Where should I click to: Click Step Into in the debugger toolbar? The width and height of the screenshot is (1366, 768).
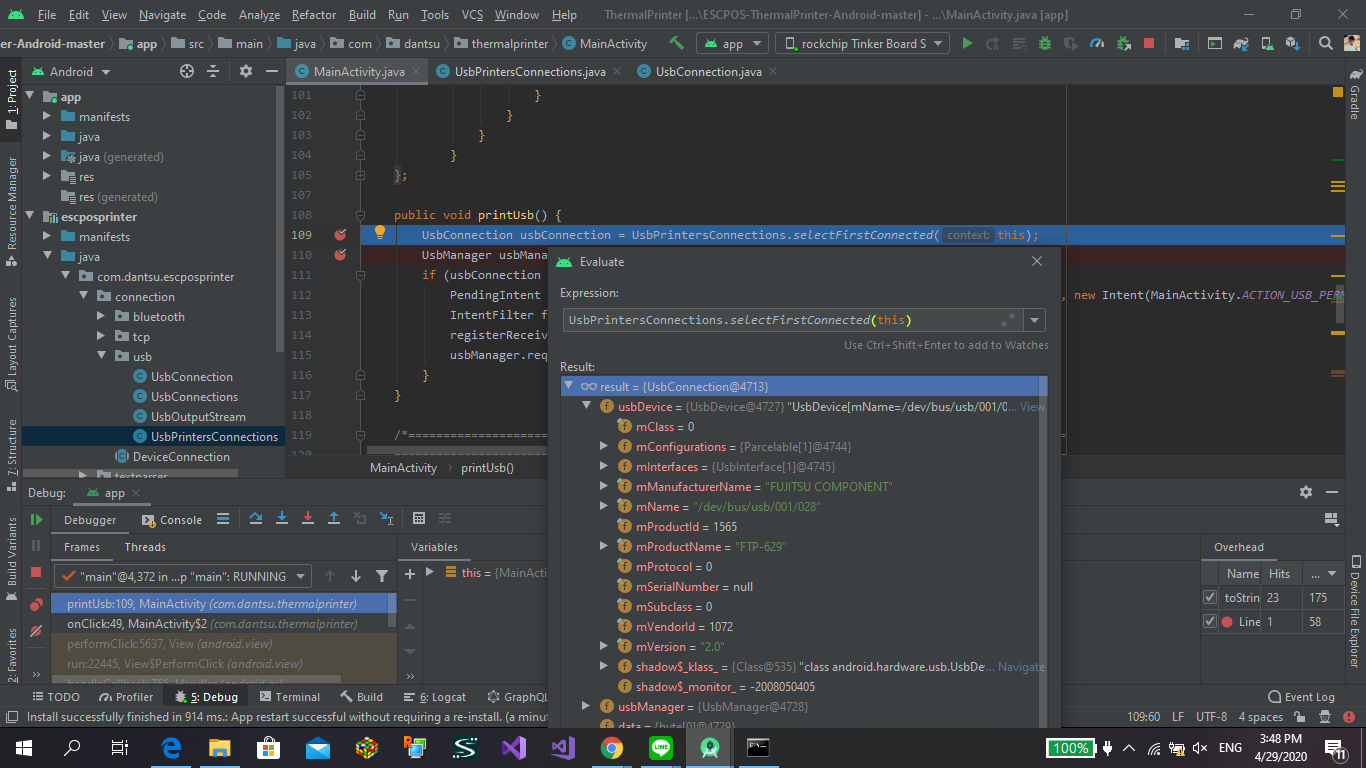[284, 519]
